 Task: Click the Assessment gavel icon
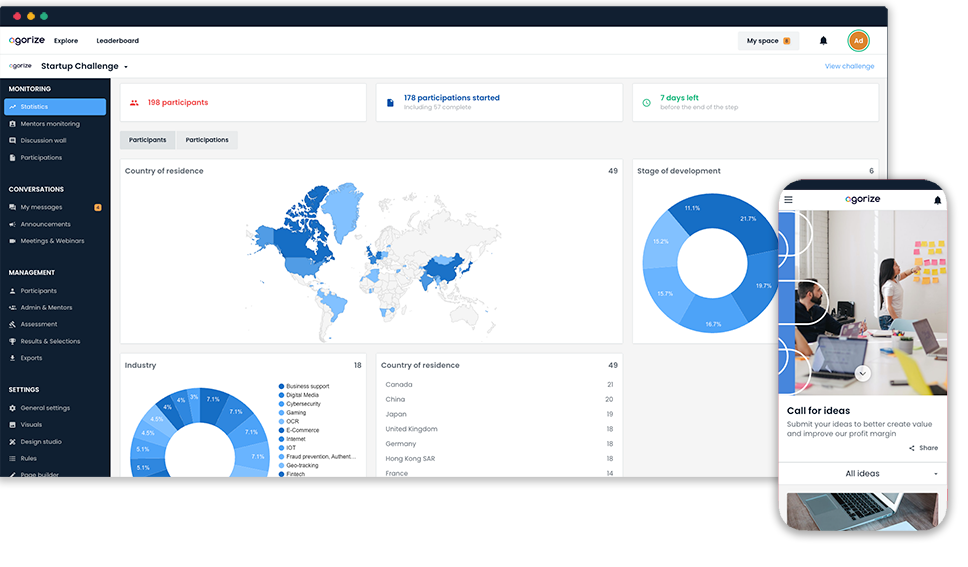(12, 324)
